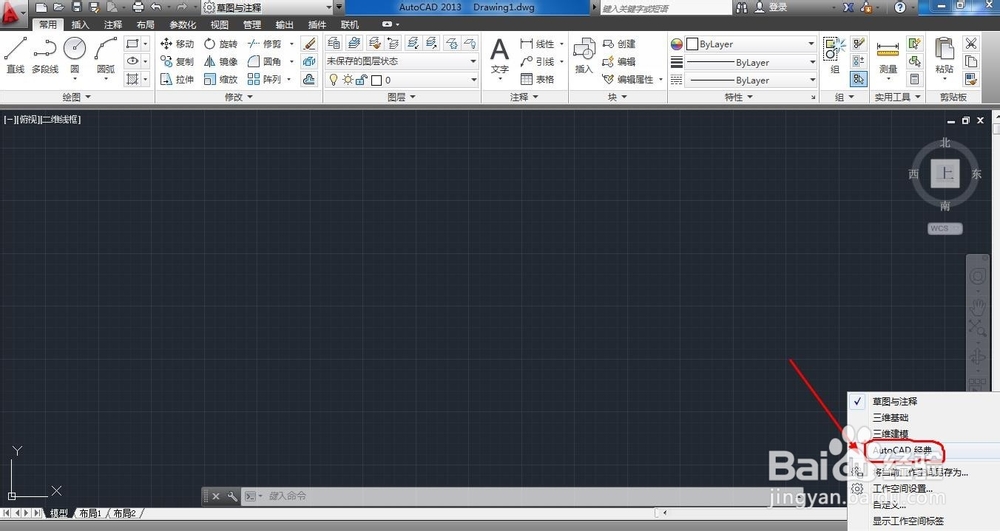Expand the 绘图 panel
The height and width of the screenshot is (531, 1000).
click(77, 97)
